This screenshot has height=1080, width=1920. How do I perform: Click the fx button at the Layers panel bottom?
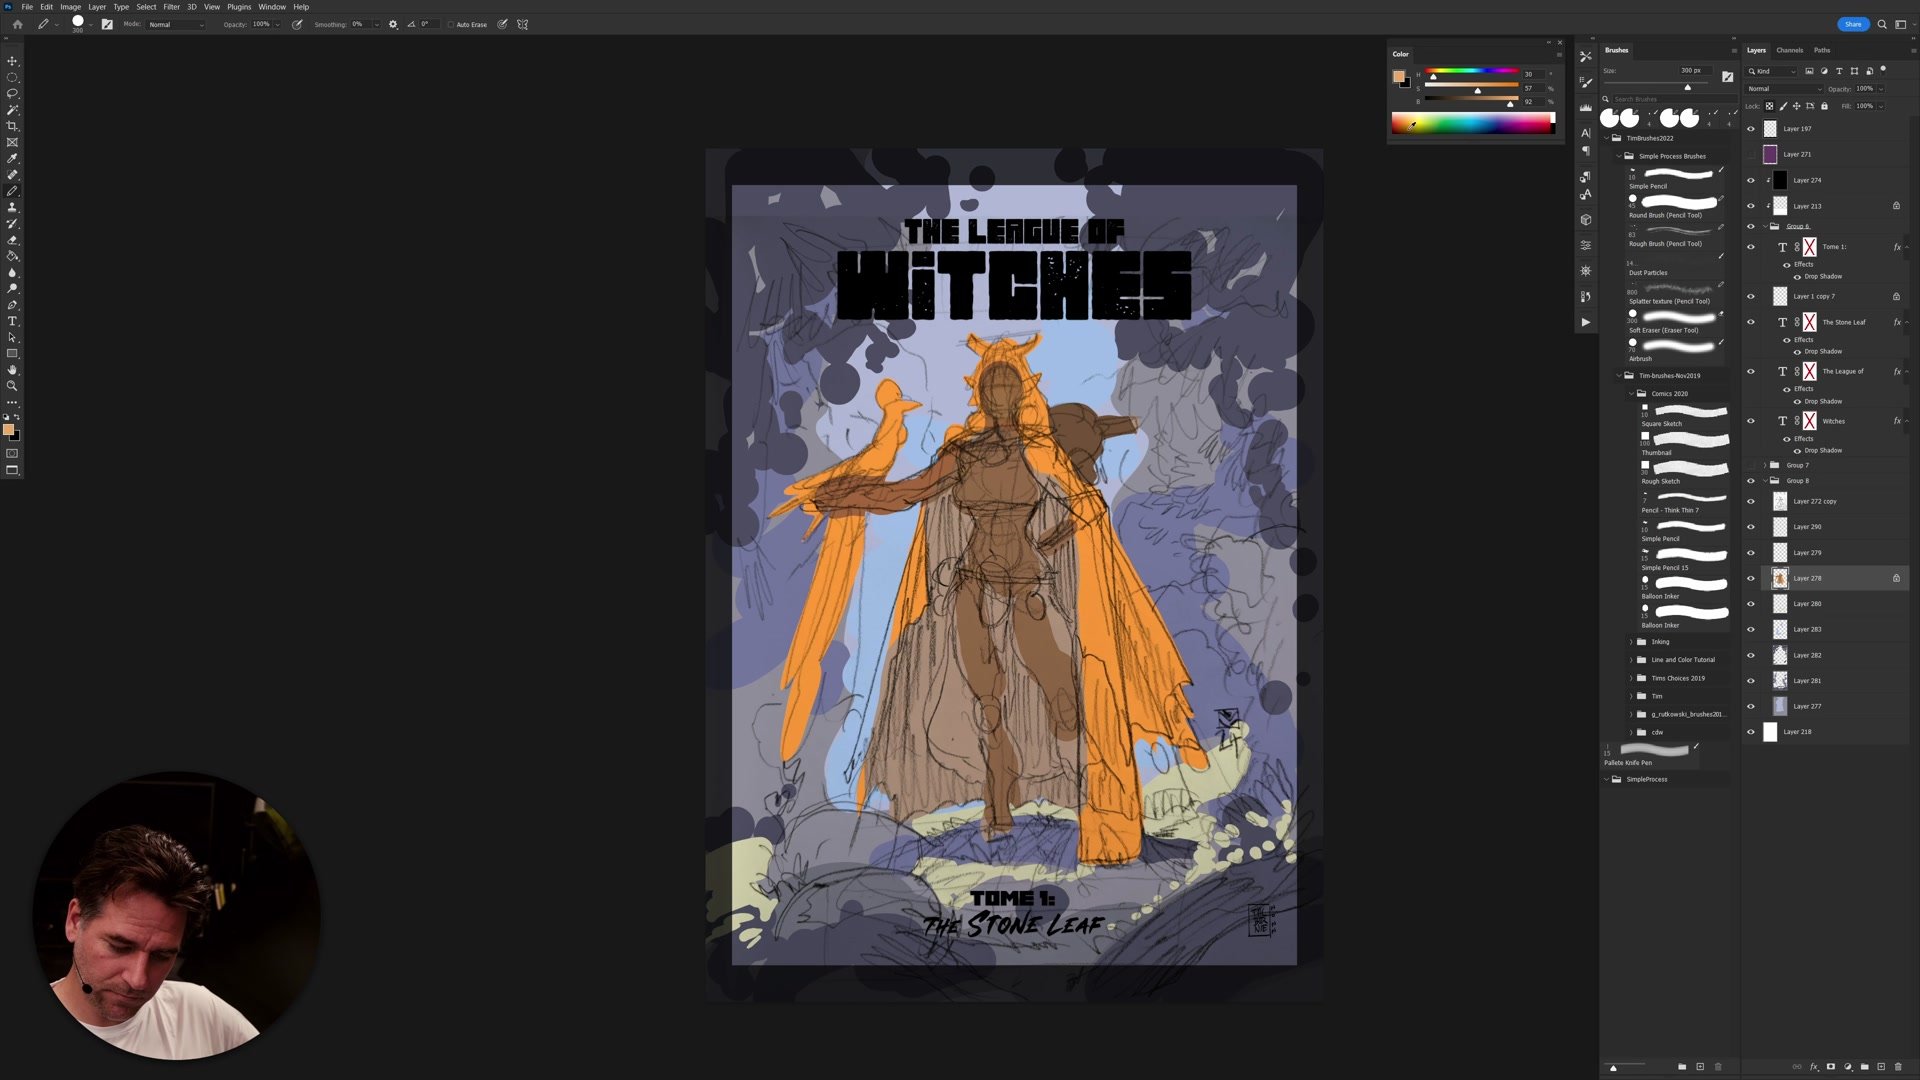tap(1814, 1067)
